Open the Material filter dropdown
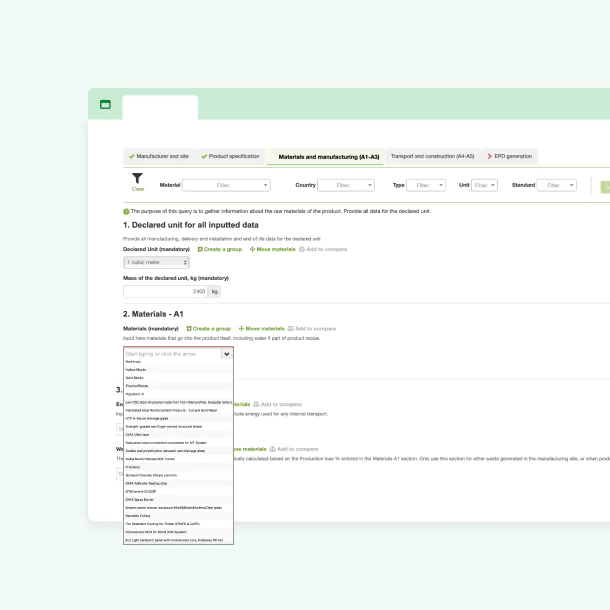 pos(226,185)
